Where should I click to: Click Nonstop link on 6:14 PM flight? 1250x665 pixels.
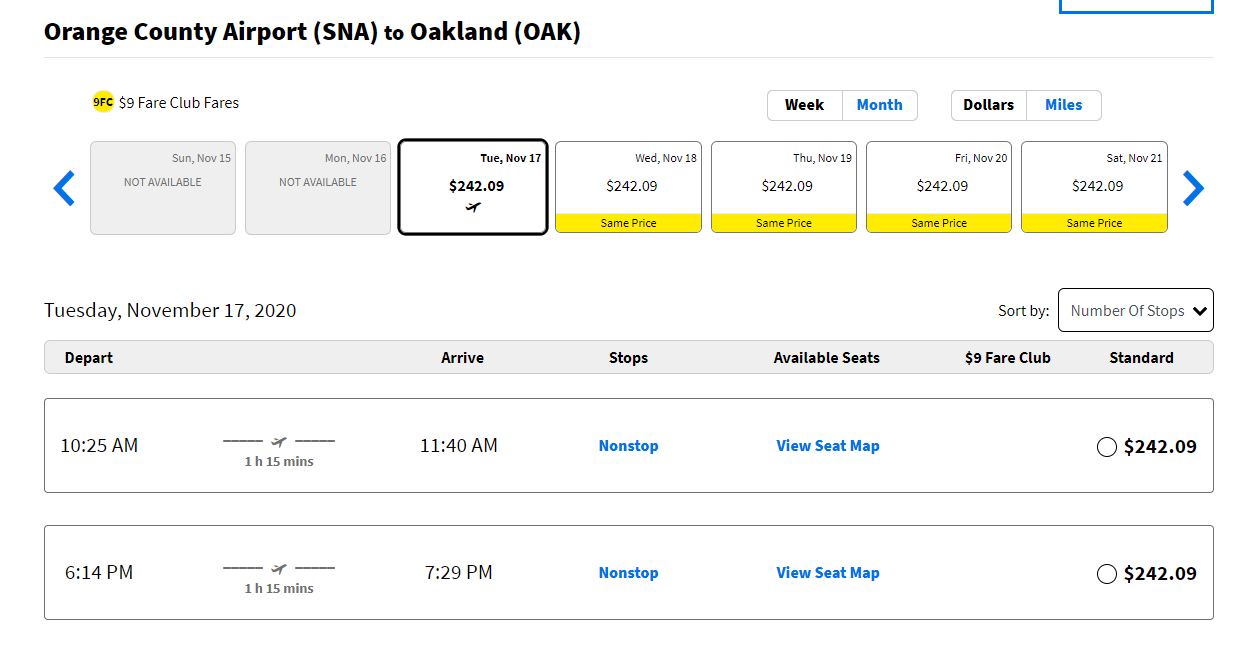[628, 573]
